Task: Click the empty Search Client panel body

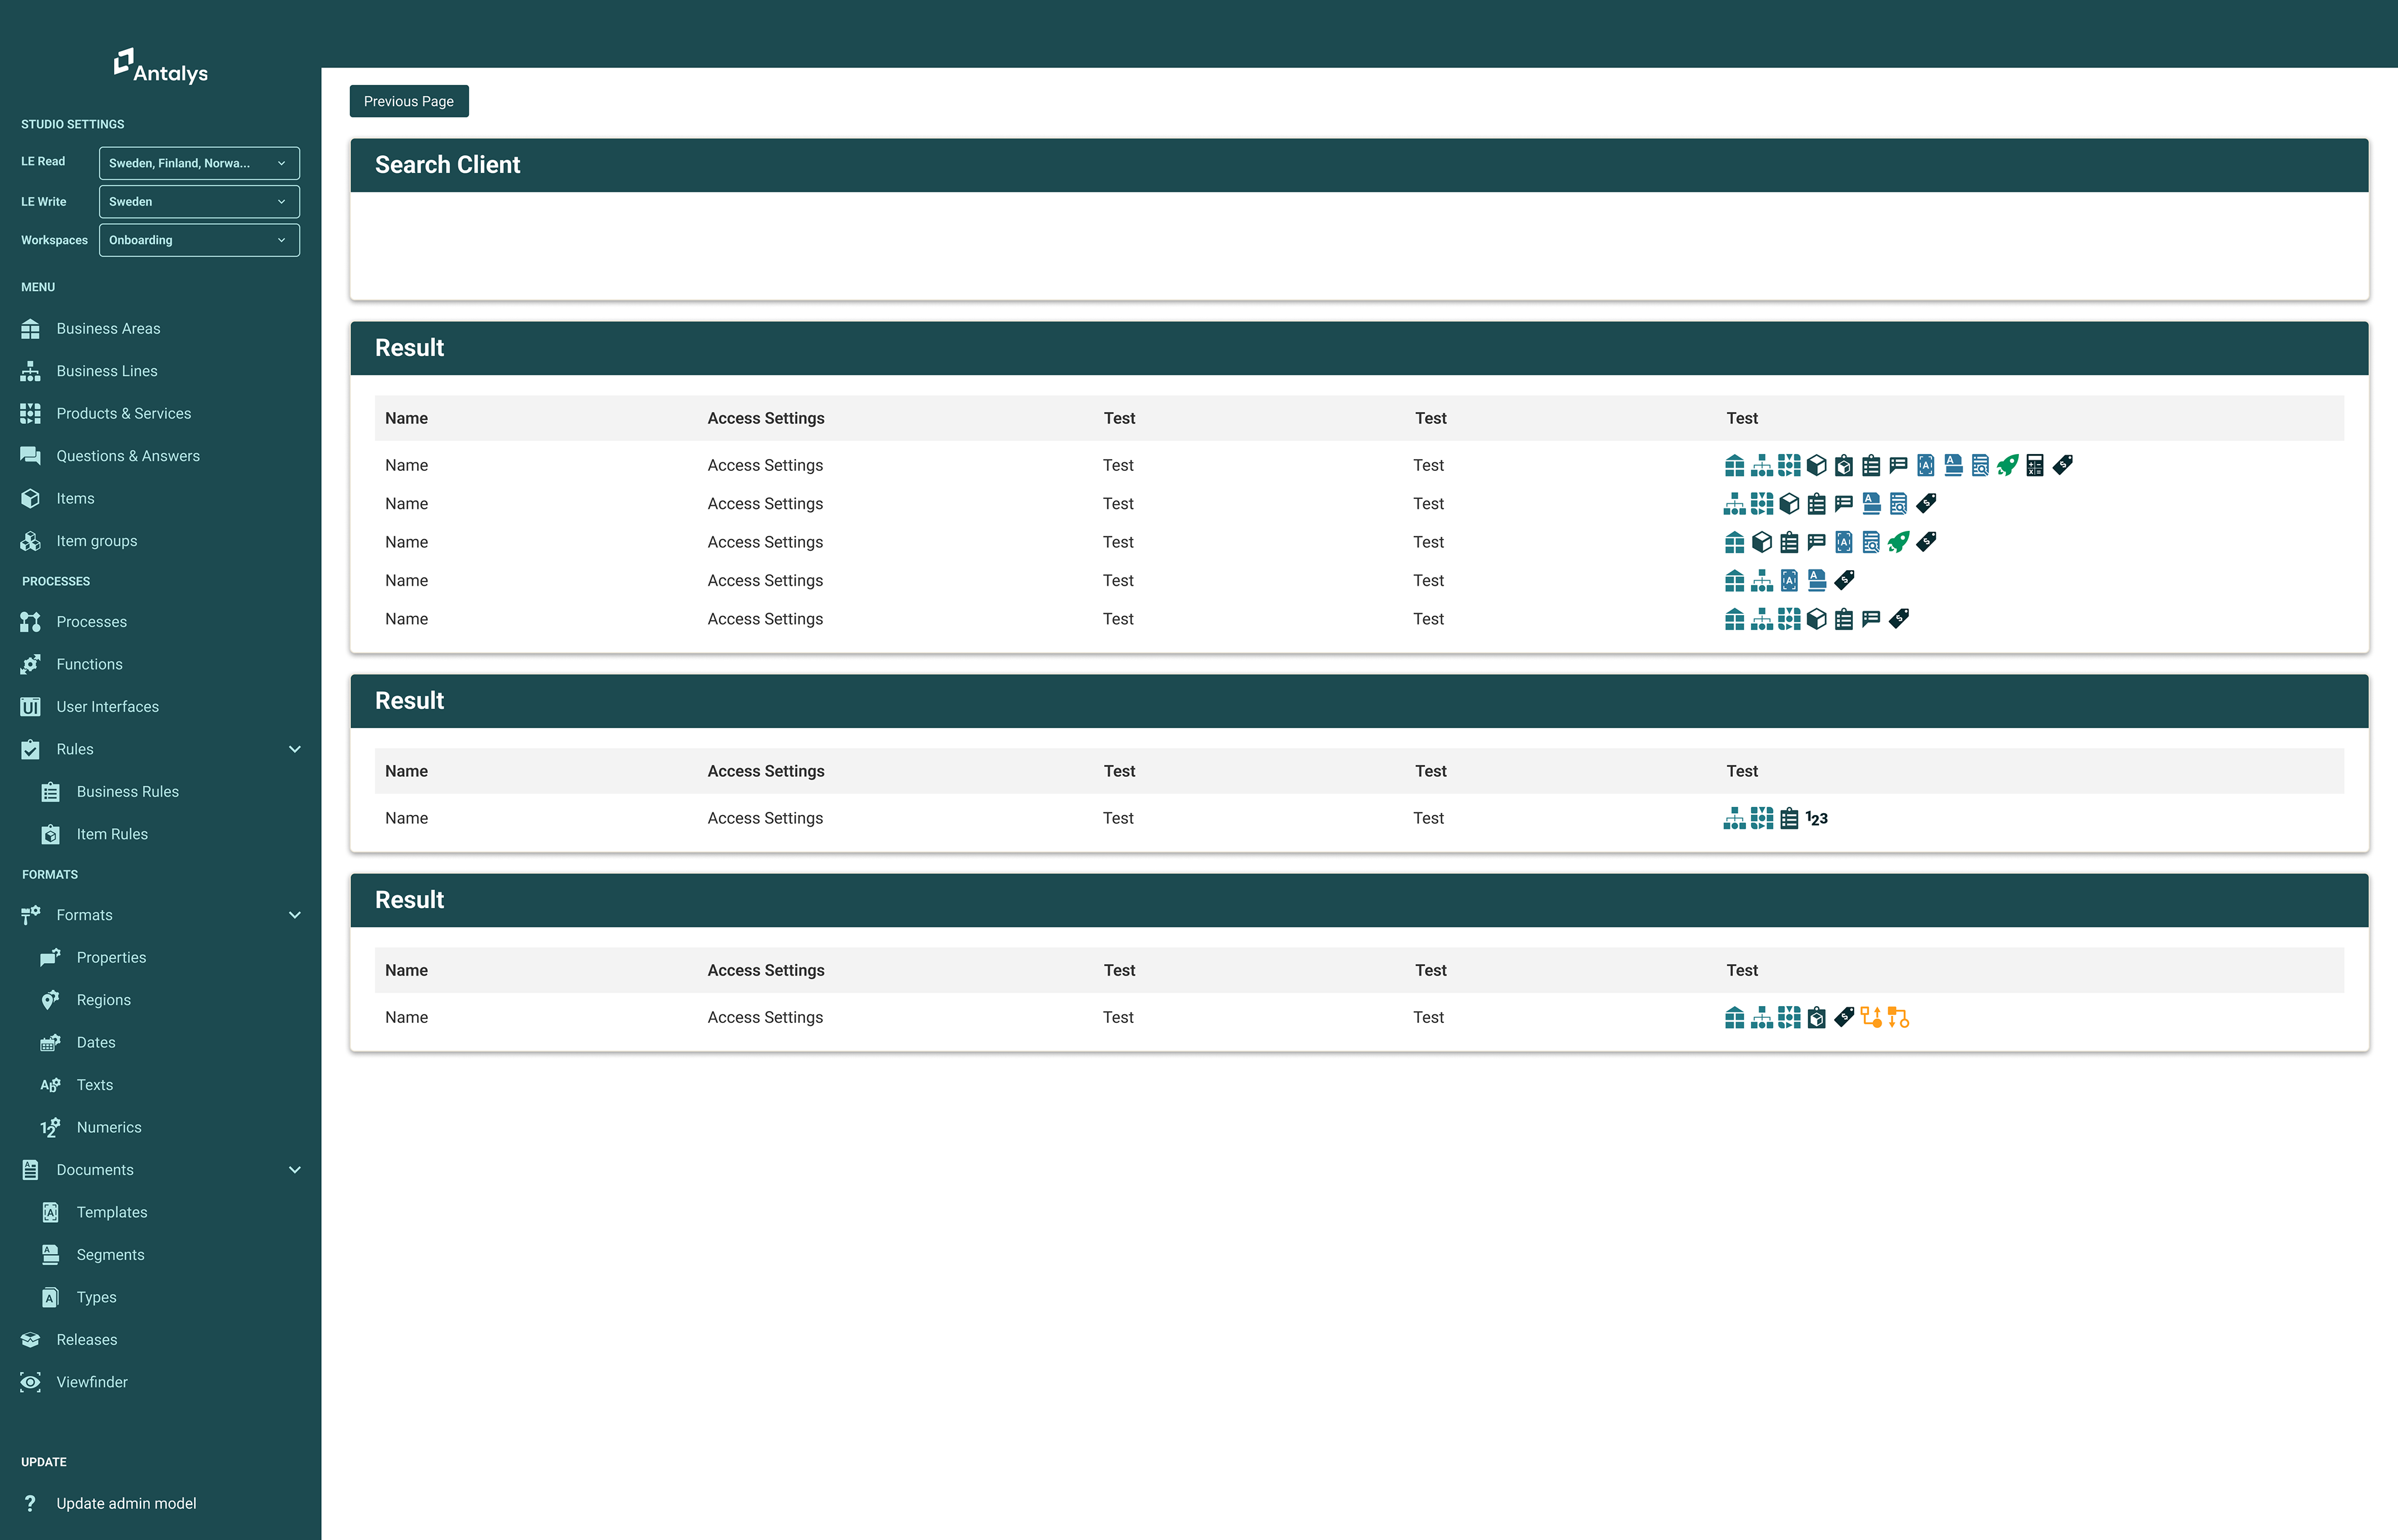Action: coord(1359,245)
